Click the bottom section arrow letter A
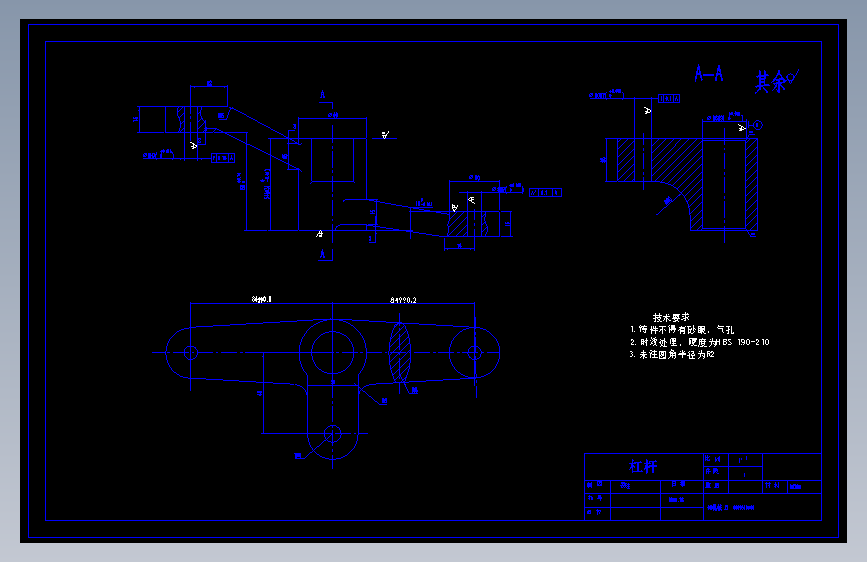The width and height of the screenshot is (867, 562). [x=322, y=254]
